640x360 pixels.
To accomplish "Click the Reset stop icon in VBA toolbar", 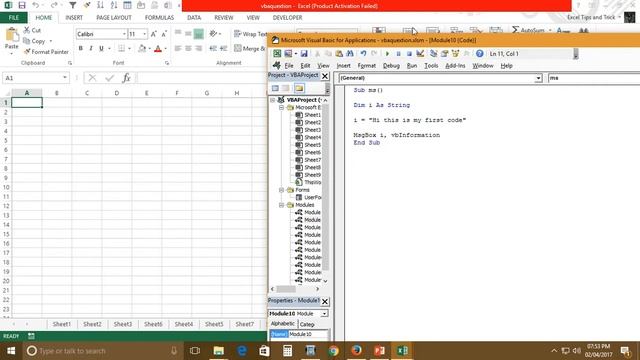I will [x=409, y=53].
